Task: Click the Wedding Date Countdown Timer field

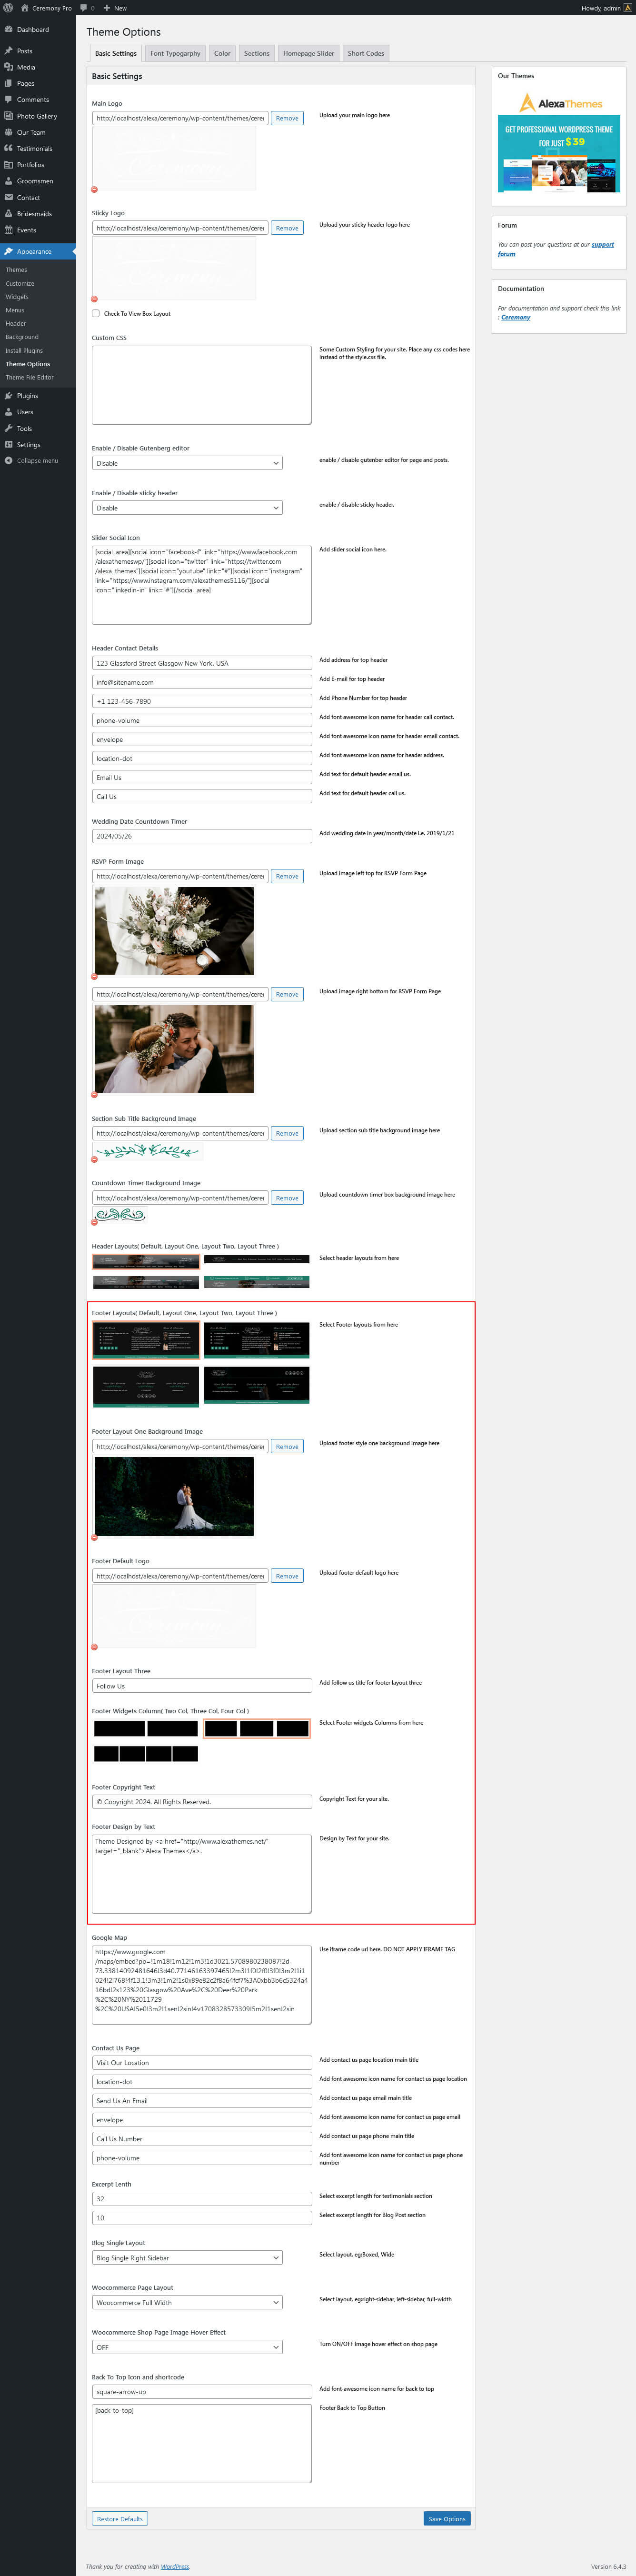Action: coord(202,836)
